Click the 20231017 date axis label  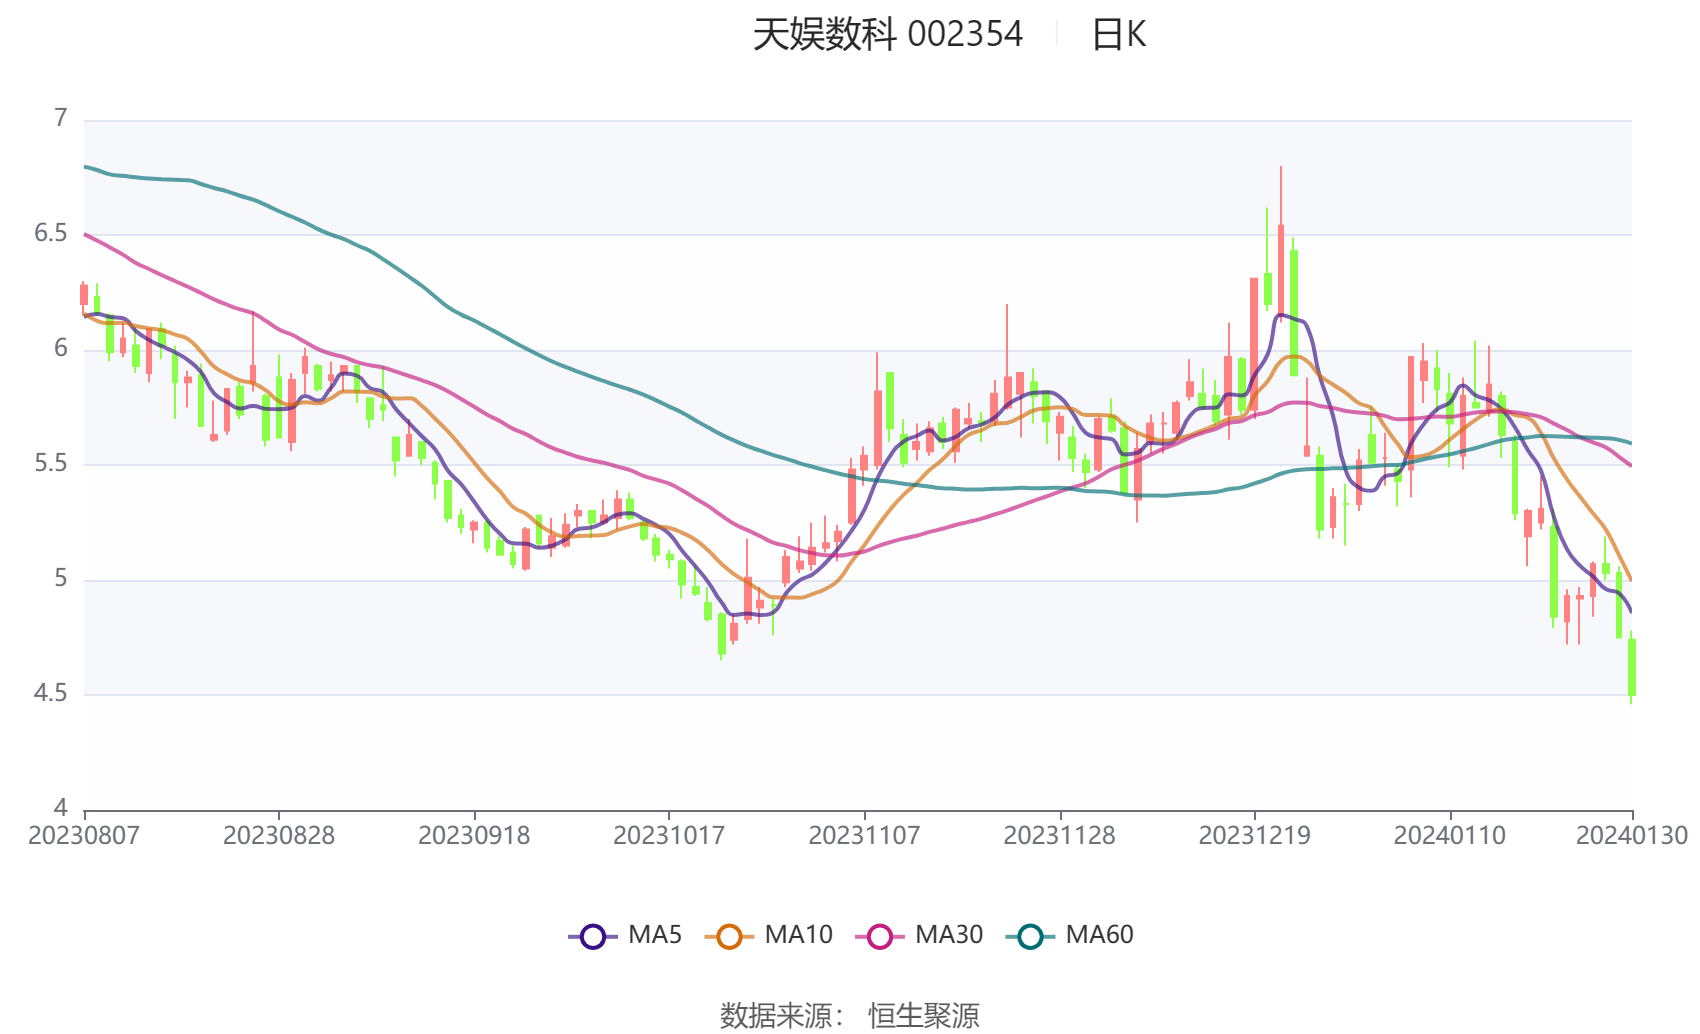(669, 835)
